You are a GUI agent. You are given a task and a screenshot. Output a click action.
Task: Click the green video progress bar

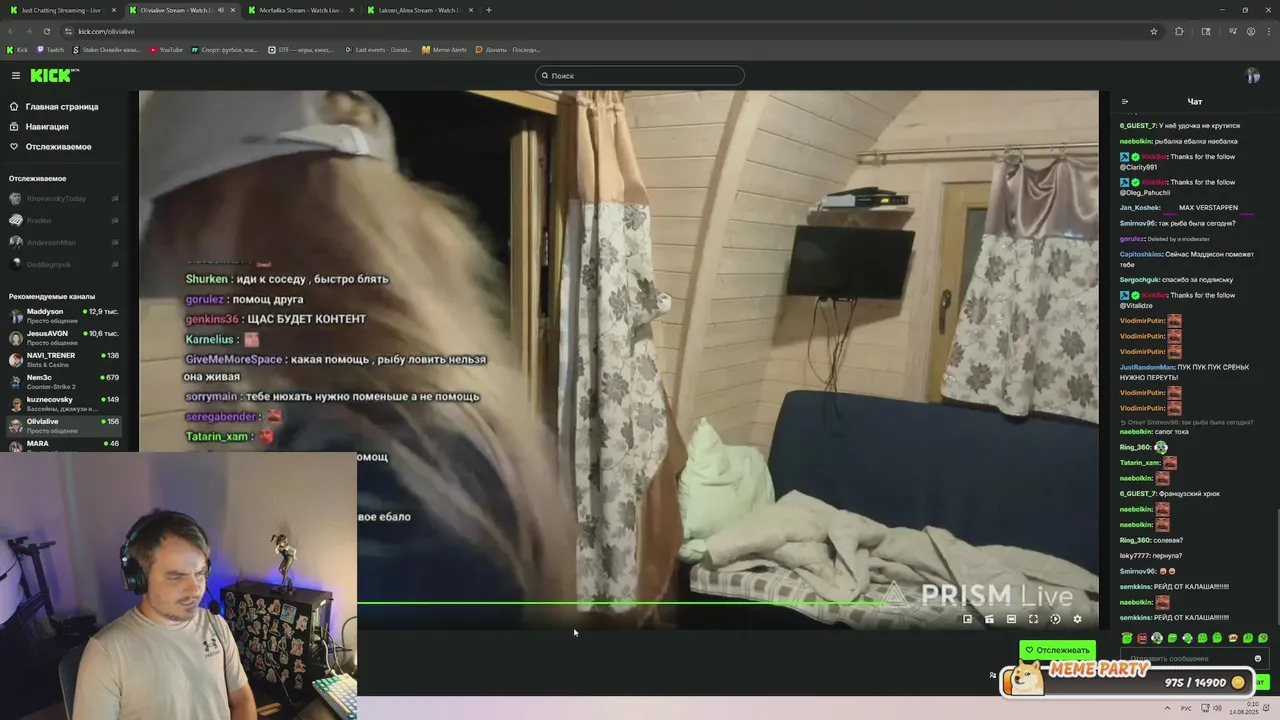620,603
